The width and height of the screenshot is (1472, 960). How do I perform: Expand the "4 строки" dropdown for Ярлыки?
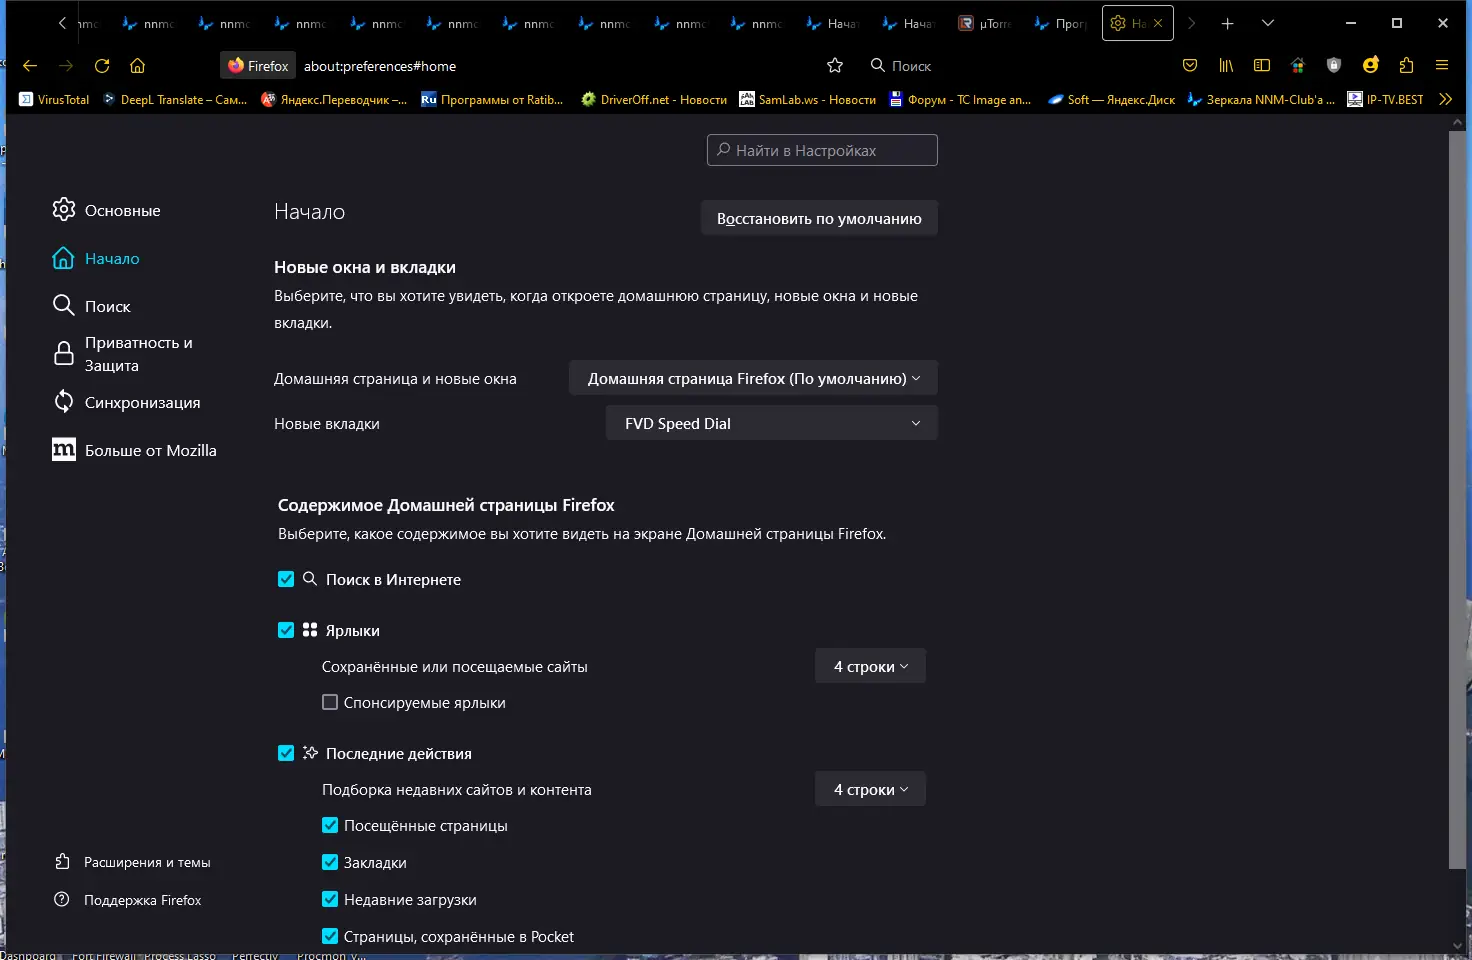click(x=870, y=666)
